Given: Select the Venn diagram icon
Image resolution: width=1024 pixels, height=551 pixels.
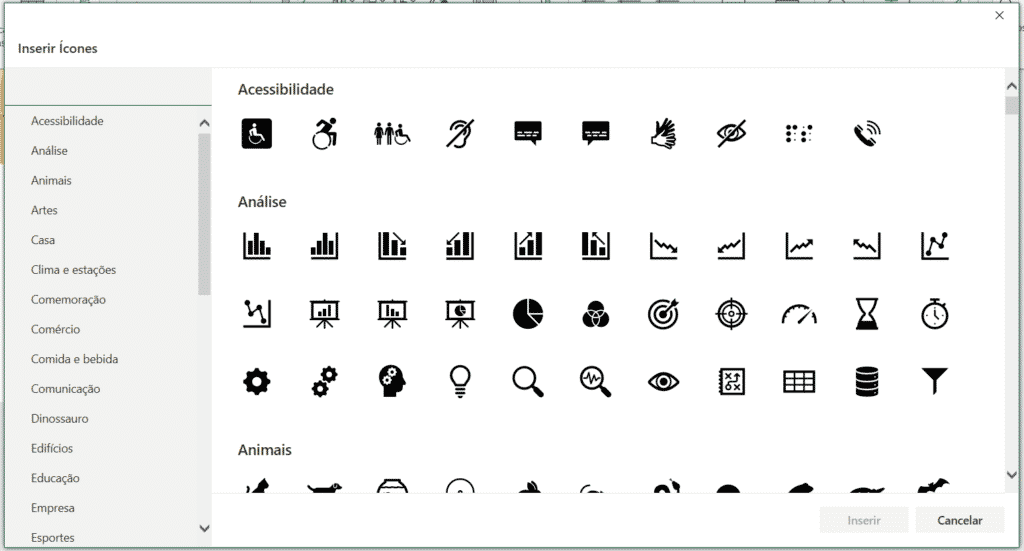Looking at the screenshot, I should click(595, 314).
